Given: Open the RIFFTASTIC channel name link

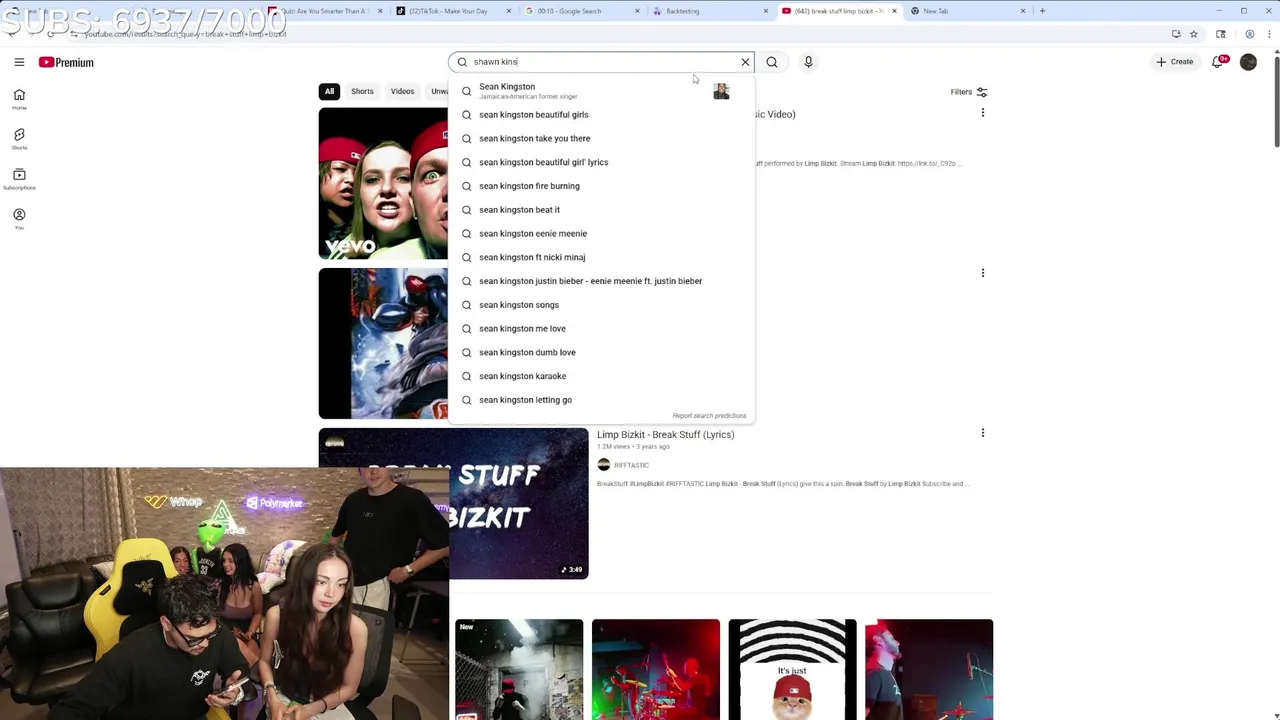Looking at the screenshot, I should 631,465.
